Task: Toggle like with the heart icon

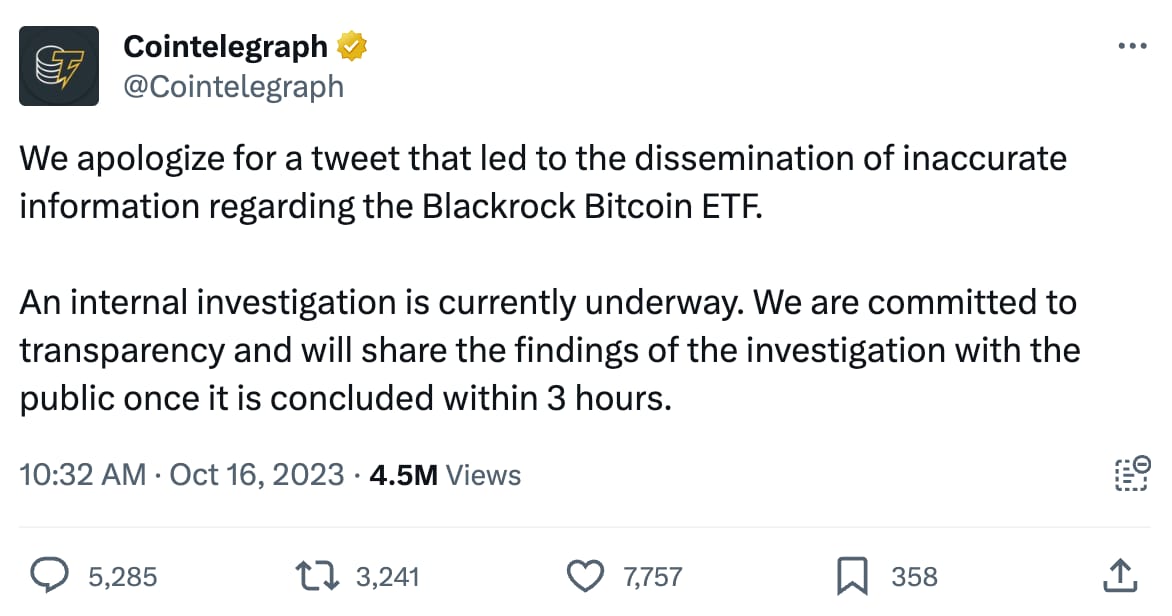Action: 585,576
